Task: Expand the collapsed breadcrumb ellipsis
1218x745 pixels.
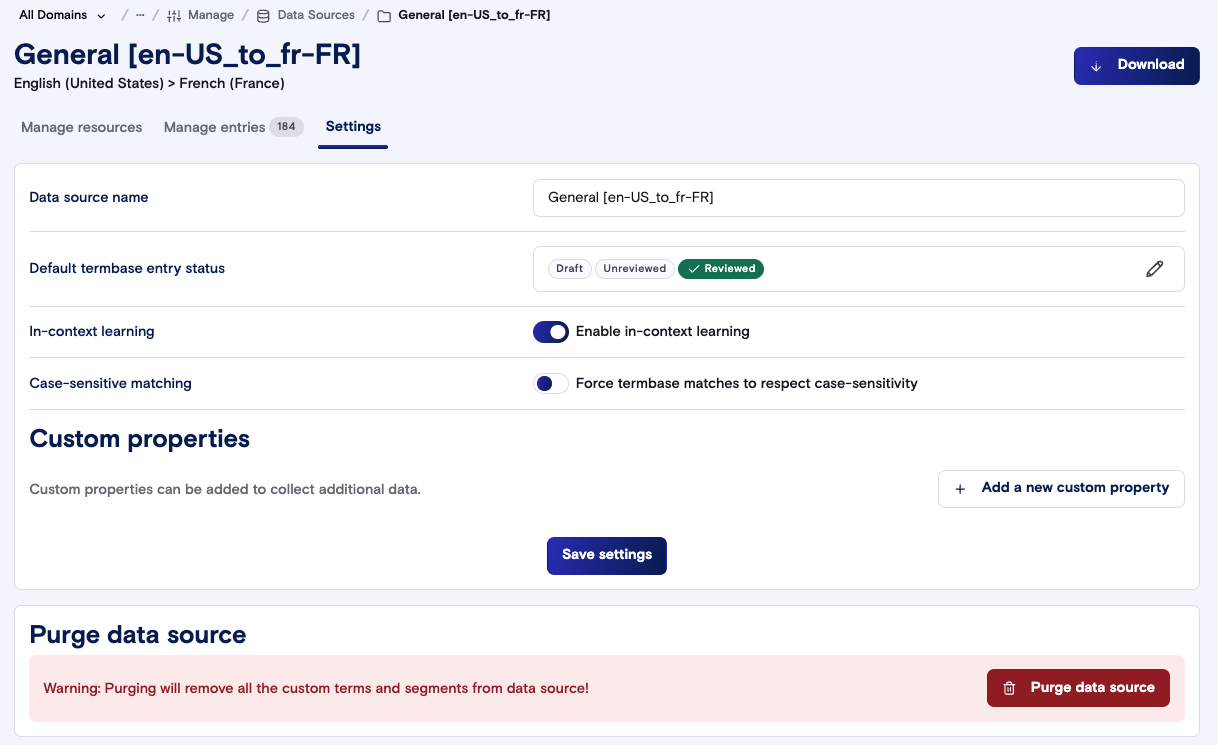Action: 140,15
